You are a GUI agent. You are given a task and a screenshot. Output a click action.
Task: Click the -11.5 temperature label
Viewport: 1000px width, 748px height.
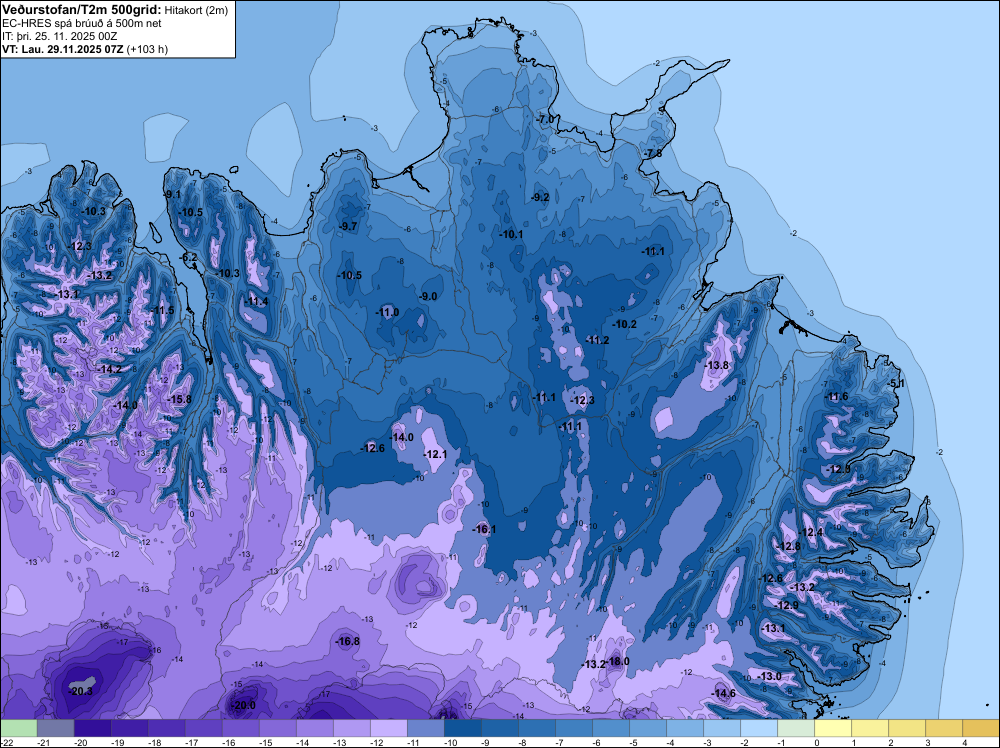[x=163, y=311]
